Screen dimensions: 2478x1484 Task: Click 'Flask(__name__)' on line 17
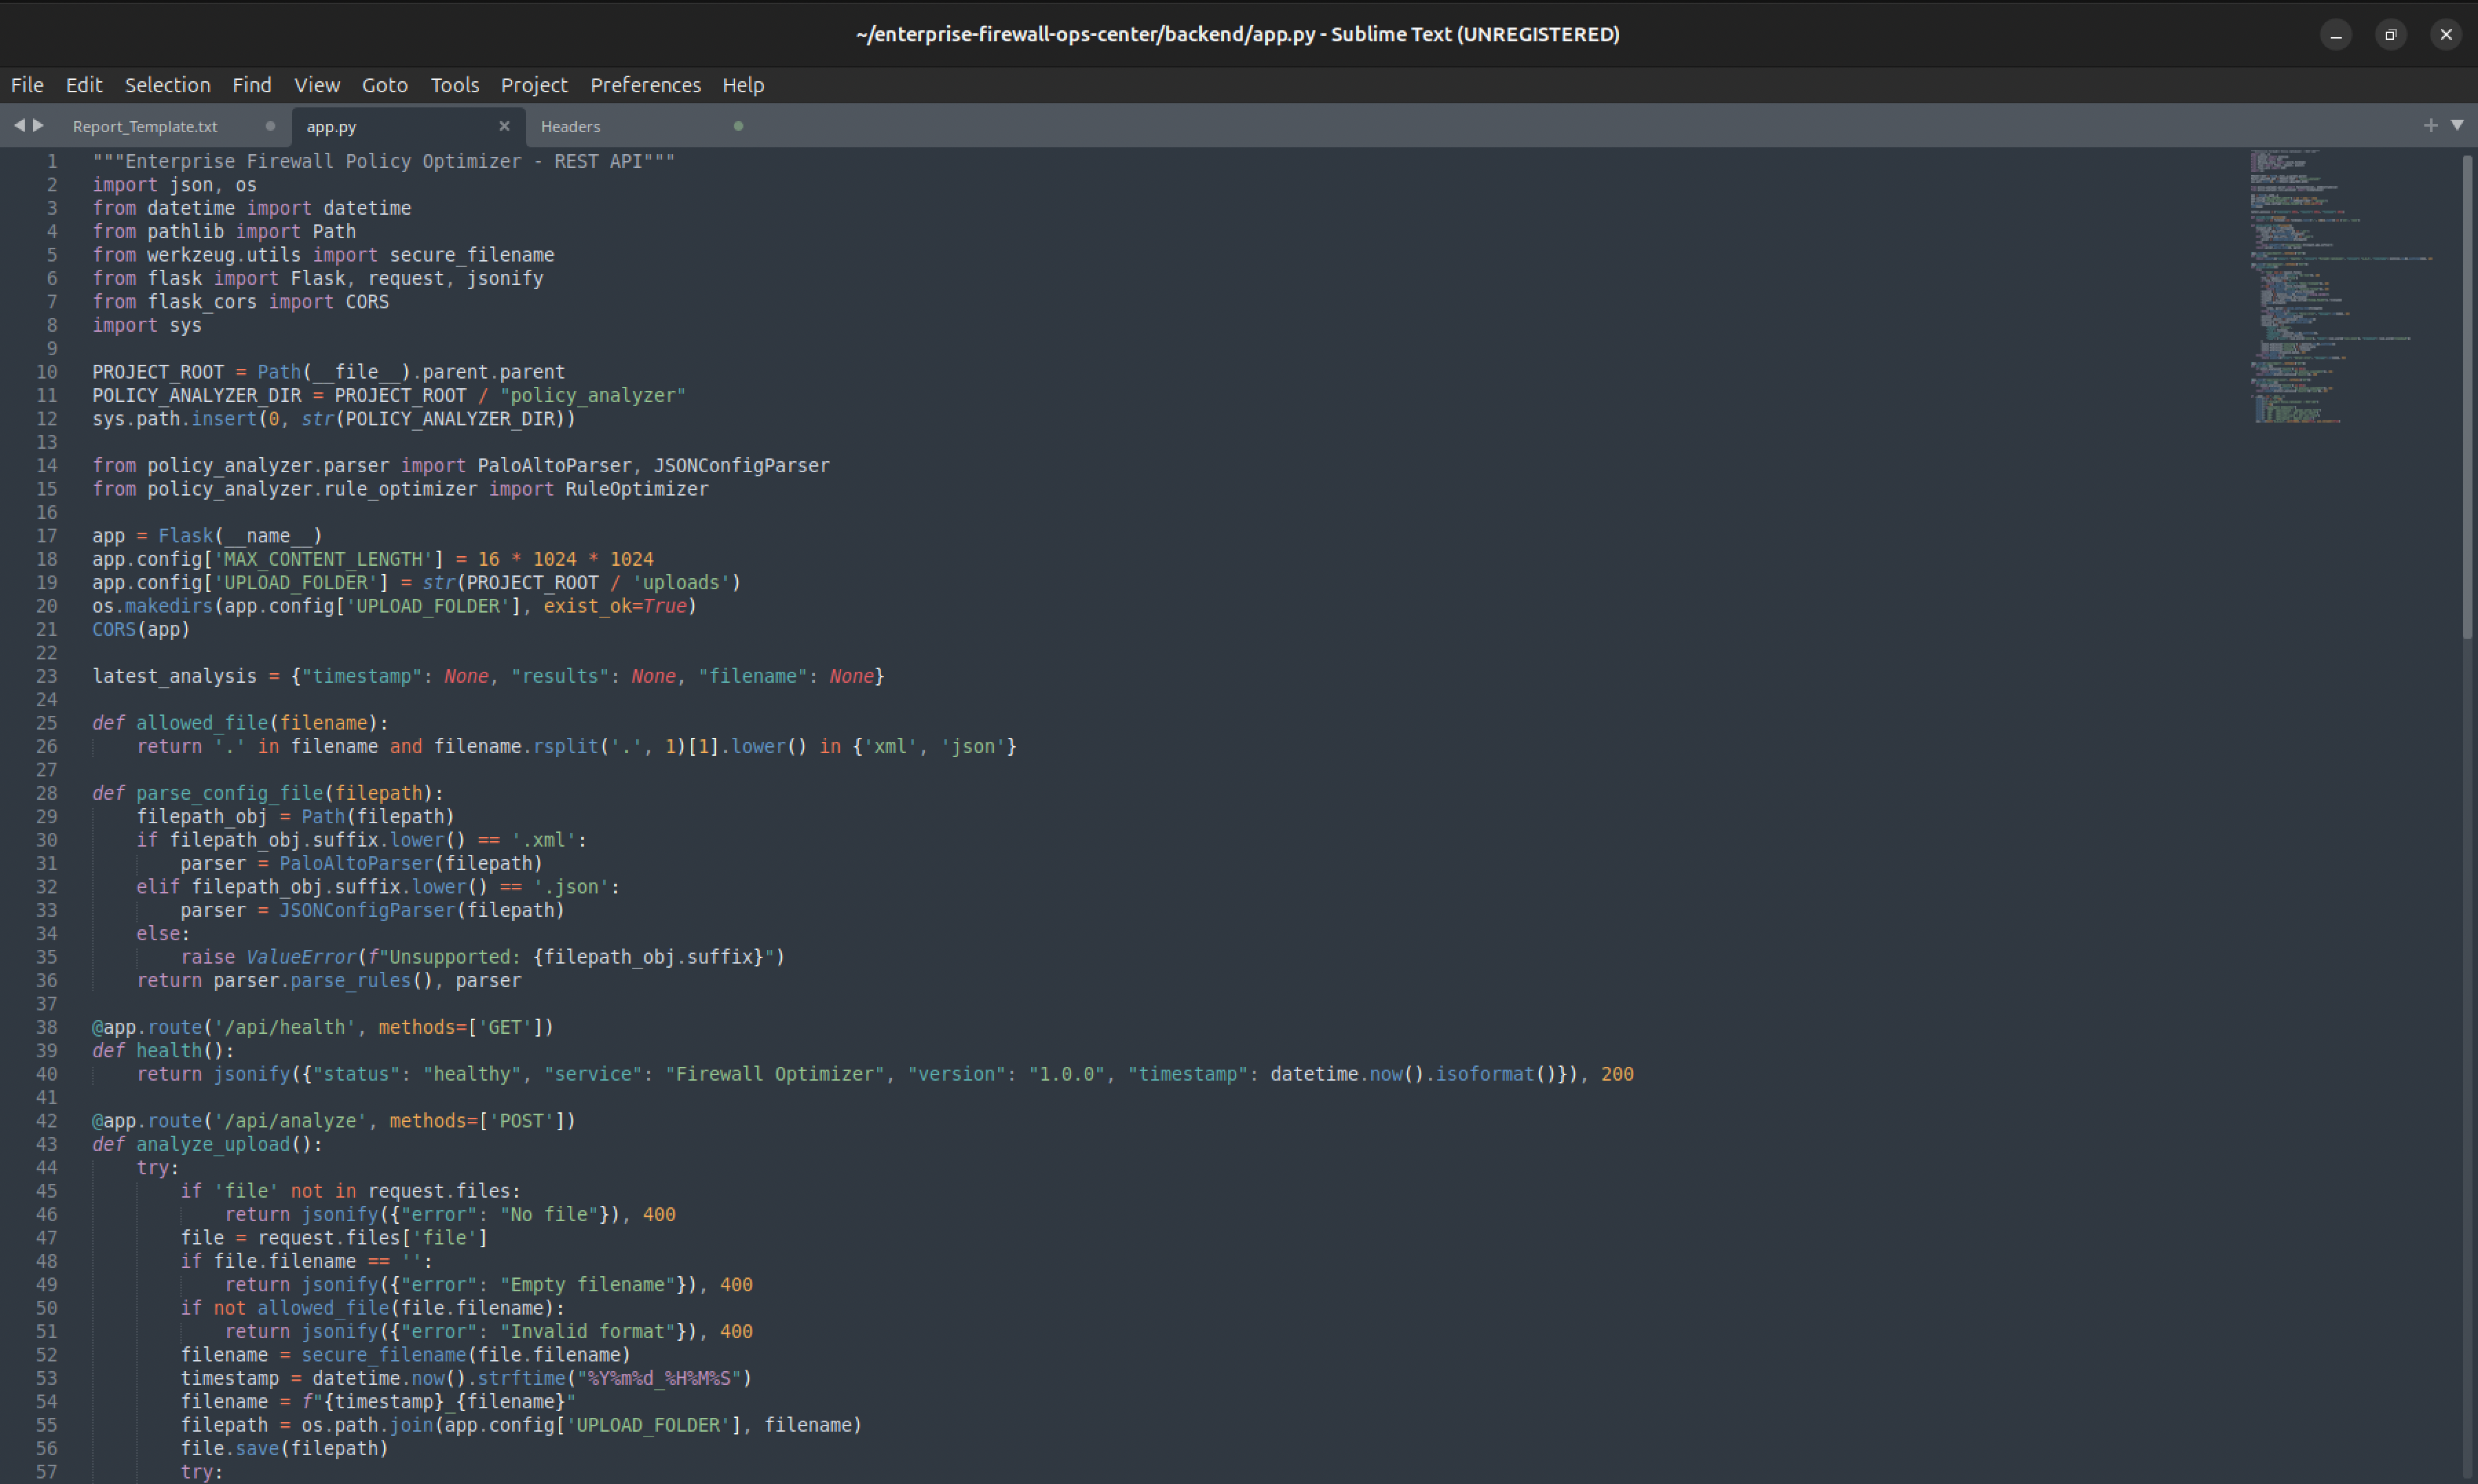click(x=240, y=536)
